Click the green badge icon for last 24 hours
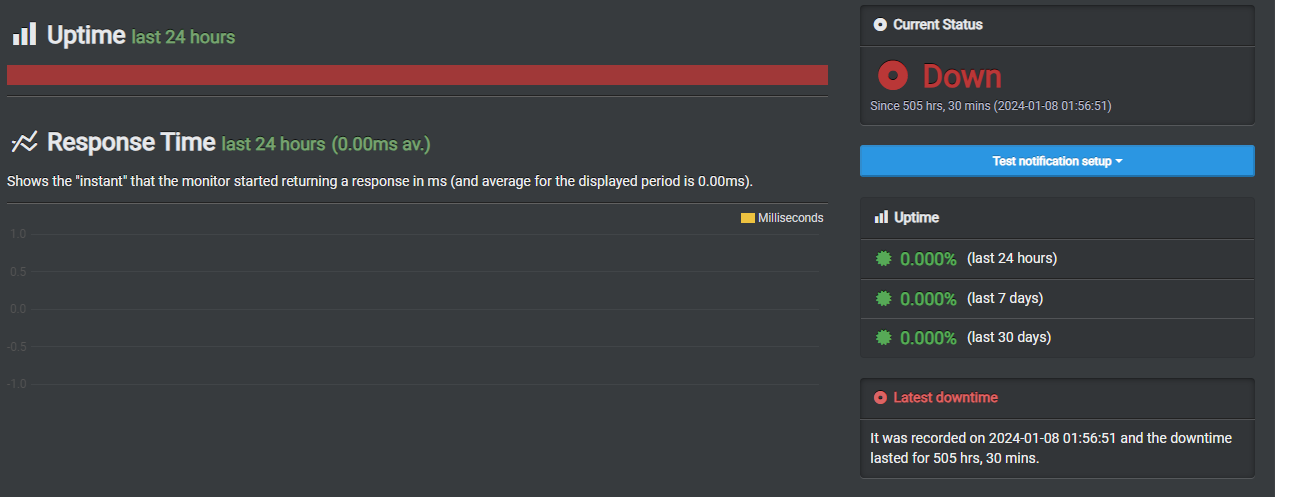 click(883, 258)
